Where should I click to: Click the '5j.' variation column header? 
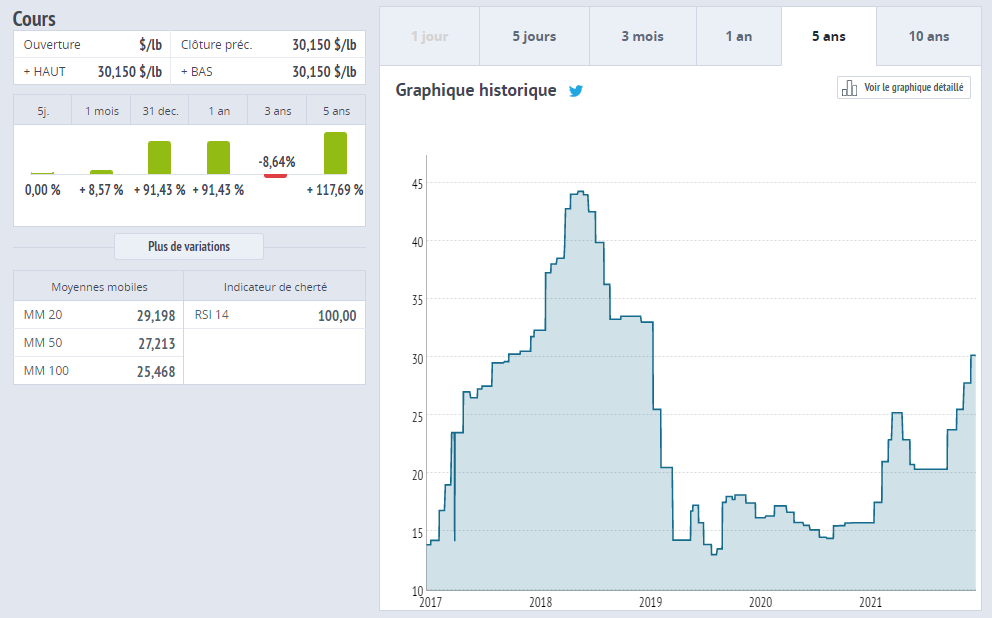tap(43, 111)
